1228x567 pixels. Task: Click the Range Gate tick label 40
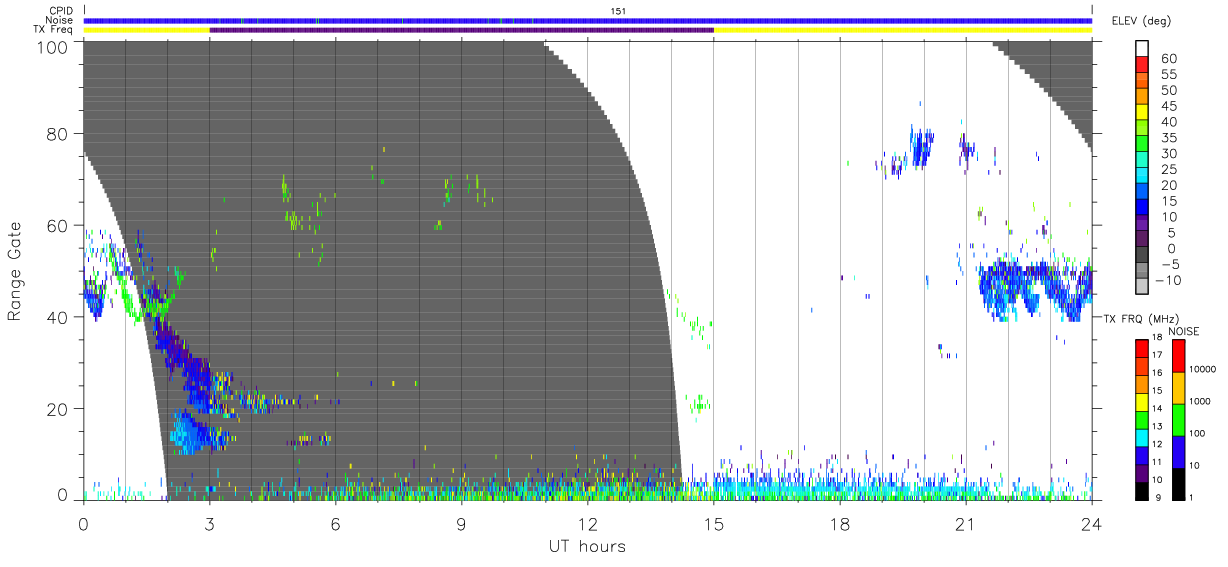pyautogui.click(x=58, y=318)
